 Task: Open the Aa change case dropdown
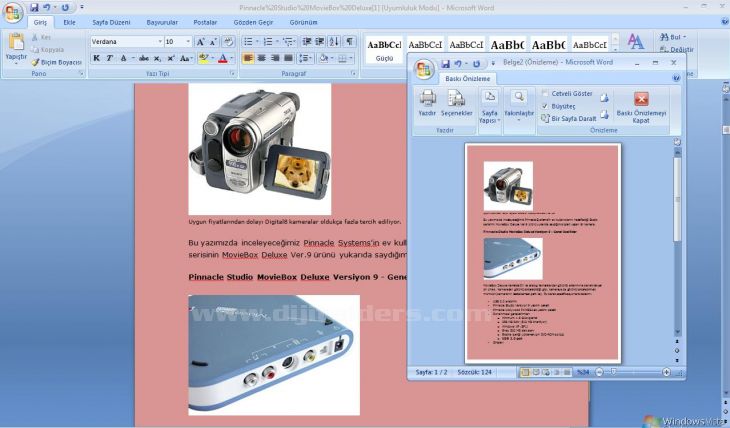click(x=186, y=58)
